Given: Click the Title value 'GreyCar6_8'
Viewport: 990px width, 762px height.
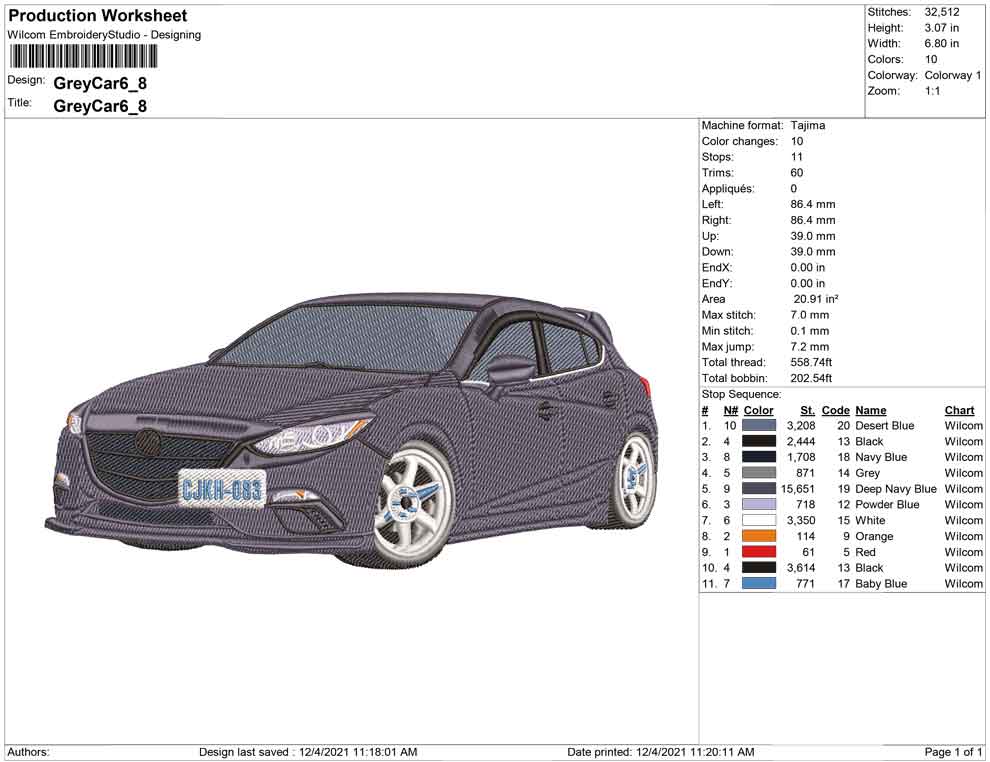Looking at the screenshot, I should coord(100,105).
